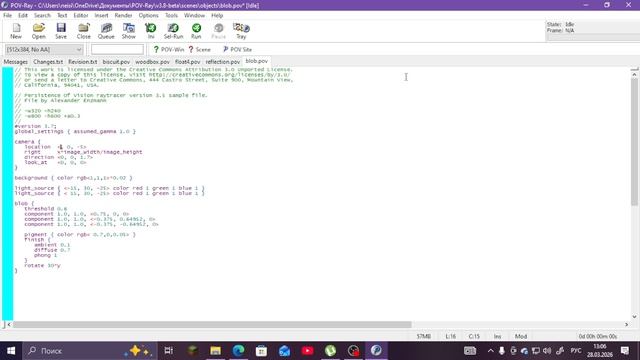Viewport: 640px width, 360px height.
Task: Open the notification center icon
Action: click(625, 351)
